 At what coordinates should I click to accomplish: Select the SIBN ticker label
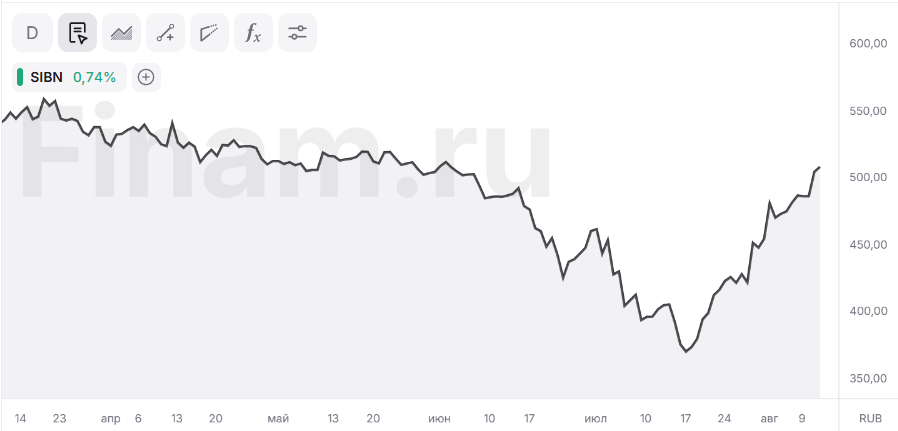click(46, 77)
